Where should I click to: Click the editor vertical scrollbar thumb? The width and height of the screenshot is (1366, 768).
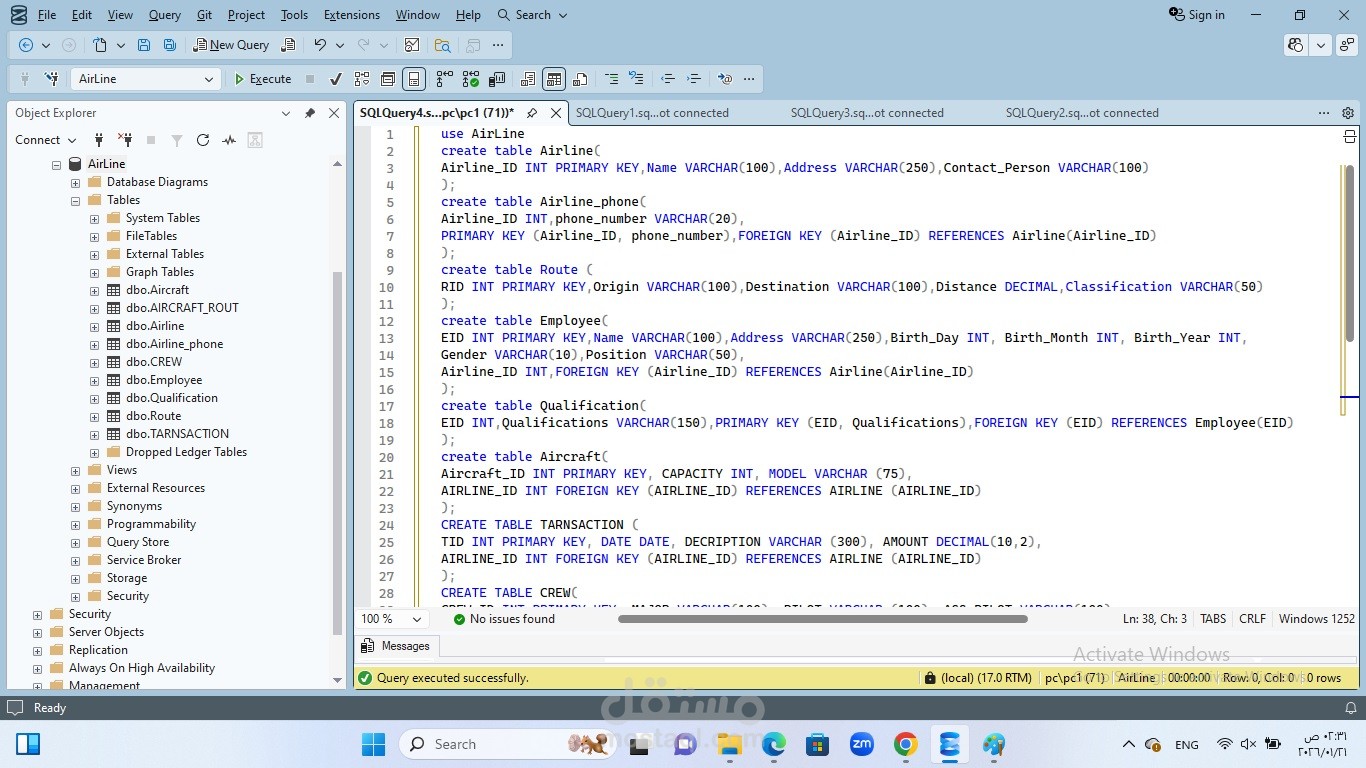pyautogui.click(x=1349, y=253)
